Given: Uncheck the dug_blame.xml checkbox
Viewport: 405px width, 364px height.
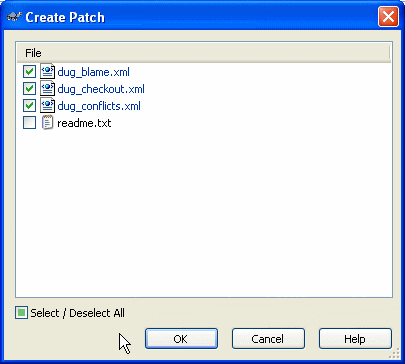Looking at the screenshot, I should pos(29,72).
